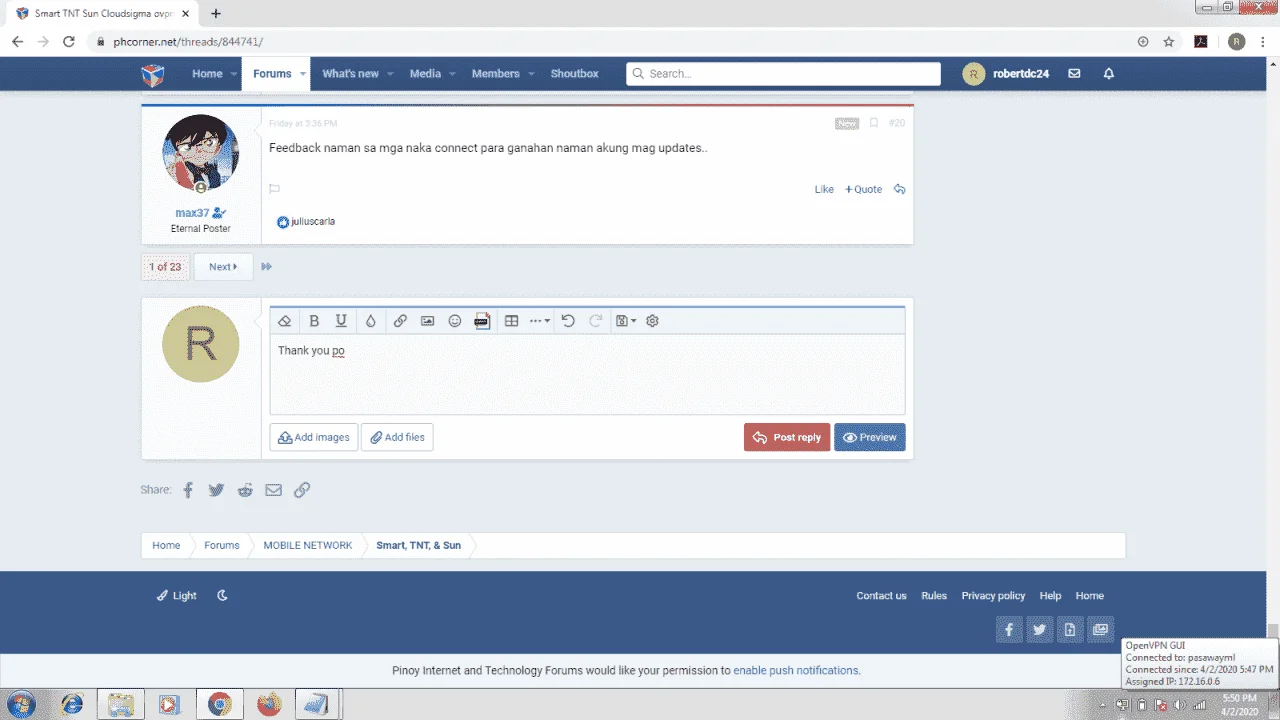Open the Media navigation tab
This screenshot has height=720, width=1280.
[425, 74]
